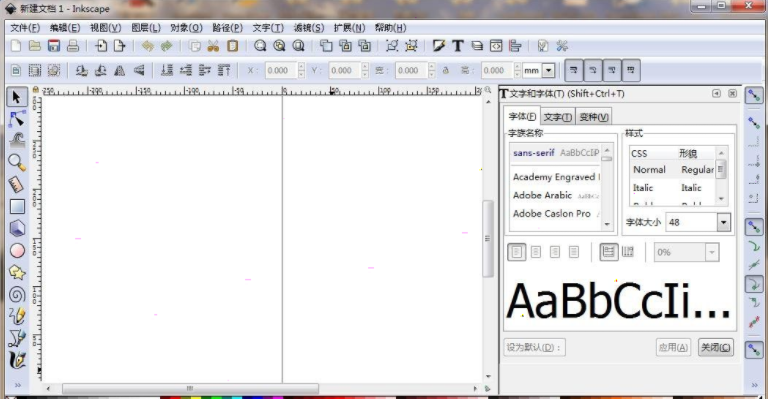Click the width value input field
This screenshot has width=768, height=399.
[x=411, y=70]
